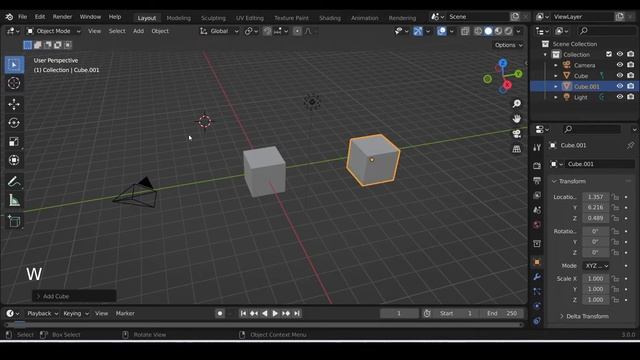Toggle viewport overlays

point(442,31)
